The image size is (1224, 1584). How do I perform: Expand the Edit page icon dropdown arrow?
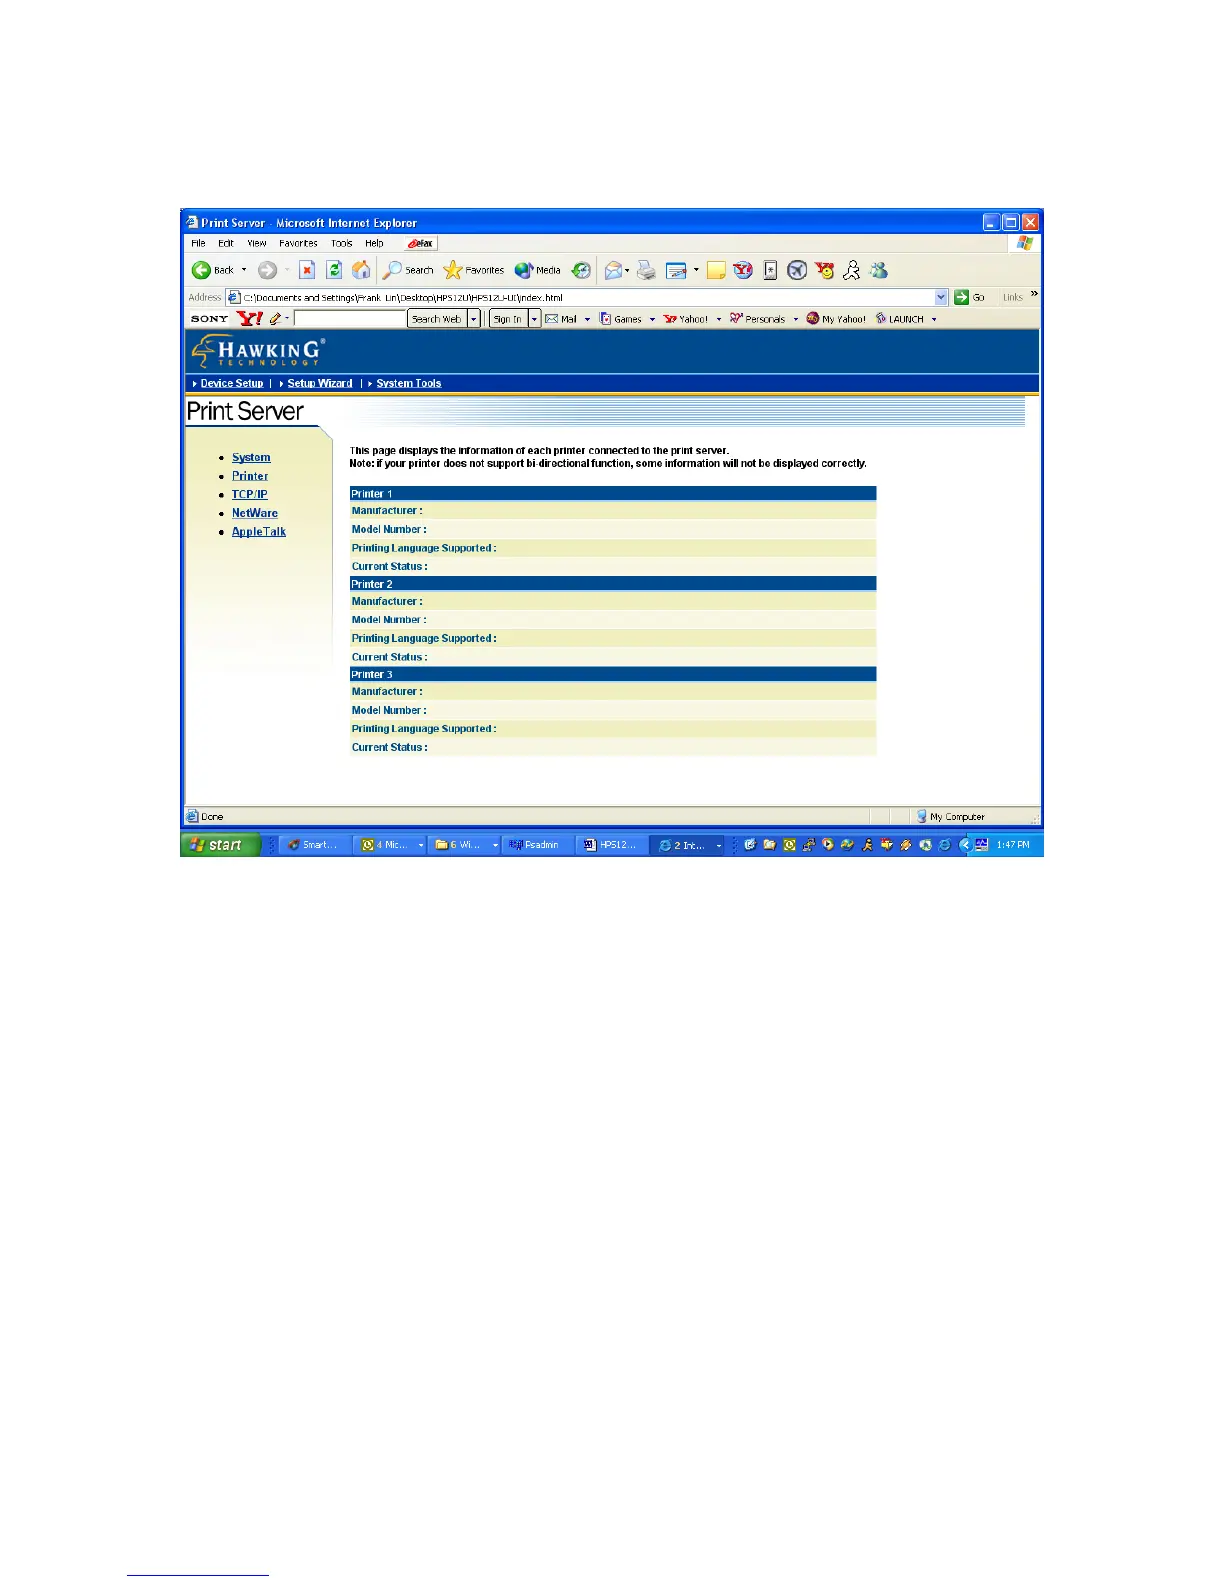click(x=696, y=270)
